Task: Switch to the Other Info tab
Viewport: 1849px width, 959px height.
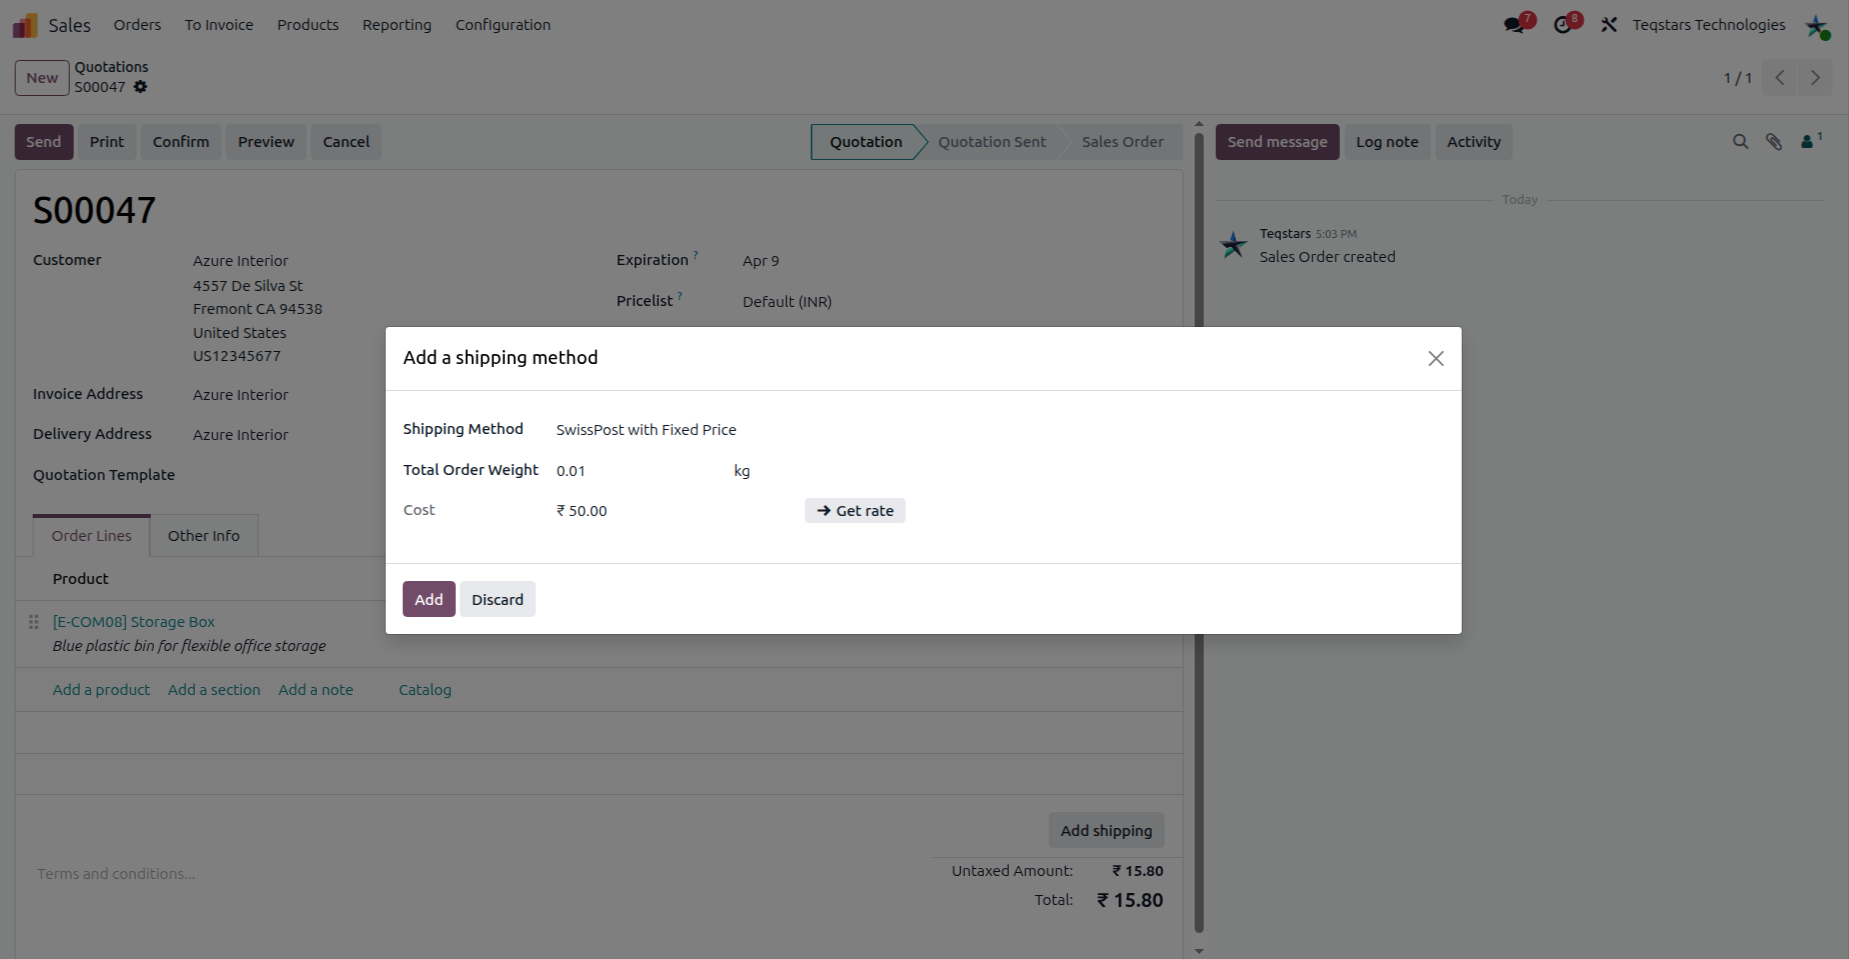Action: (204, 536)
